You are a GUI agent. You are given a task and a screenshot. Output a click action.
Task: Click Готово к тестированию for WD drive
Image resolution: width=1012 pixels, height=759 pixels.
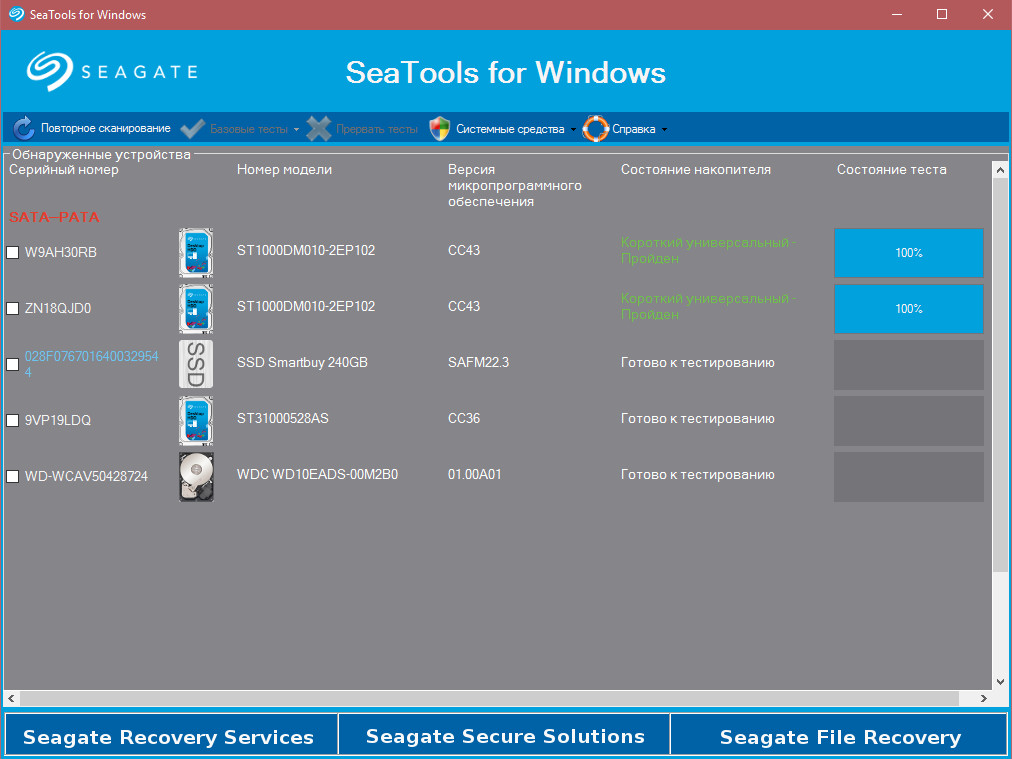click(698, 474)
